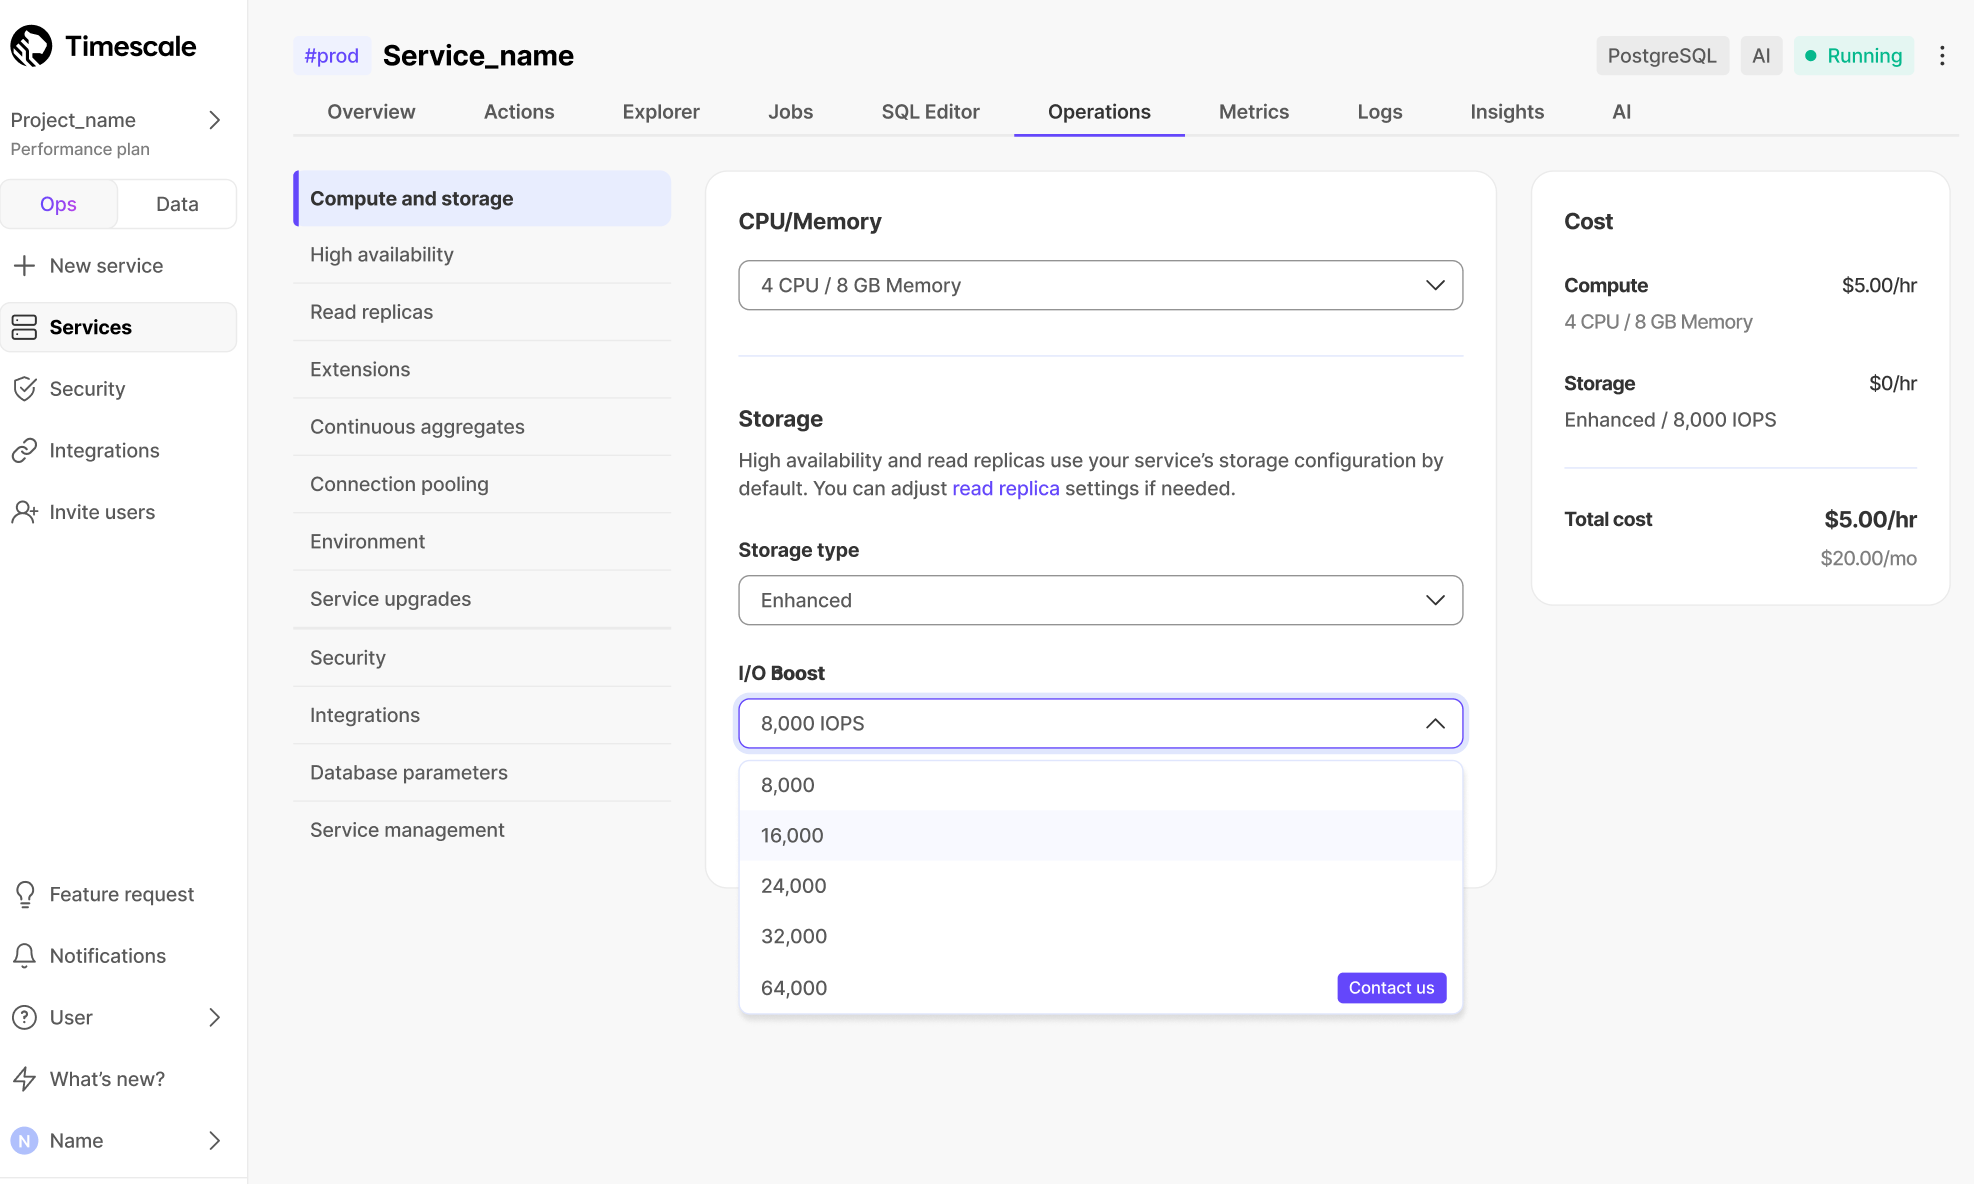
Task: Follow the read replica link
Action: click(x=1005, y=489)
